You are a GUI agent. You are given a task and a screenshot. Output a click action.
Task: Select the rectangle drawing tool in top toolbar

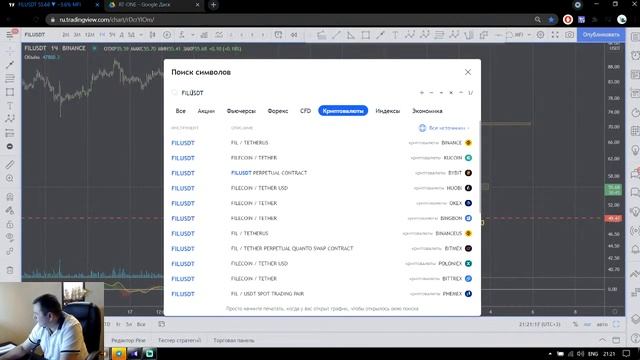366,35
